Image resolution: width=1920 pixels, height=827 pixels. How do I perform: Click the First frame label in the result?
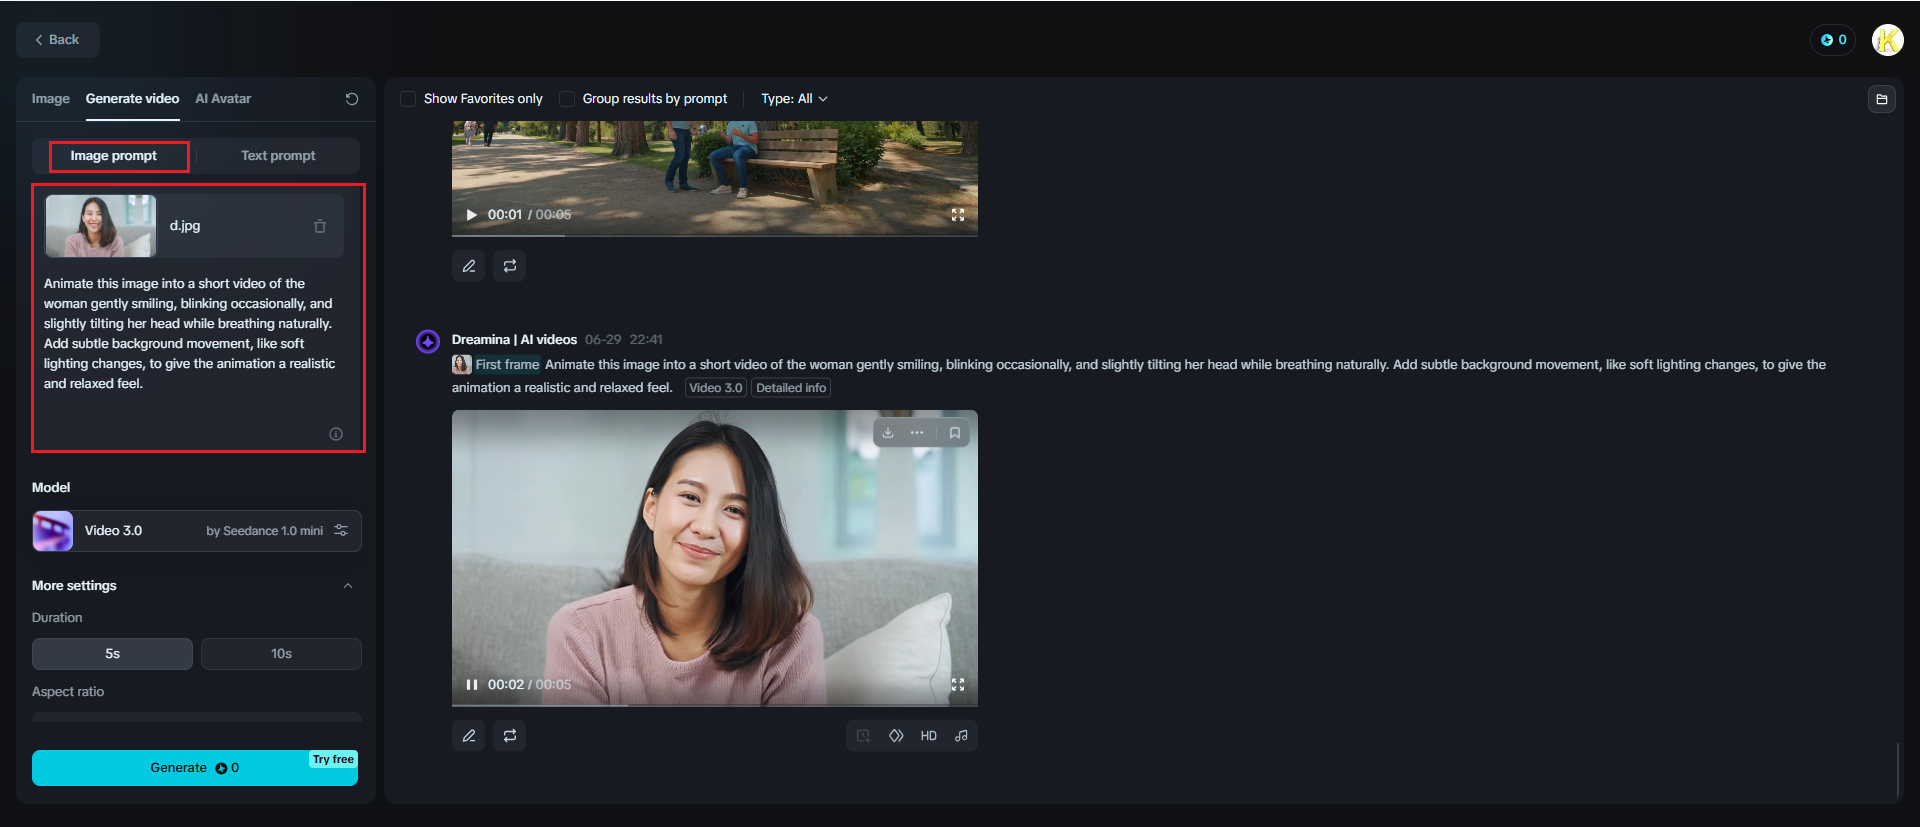coord(507,365)
